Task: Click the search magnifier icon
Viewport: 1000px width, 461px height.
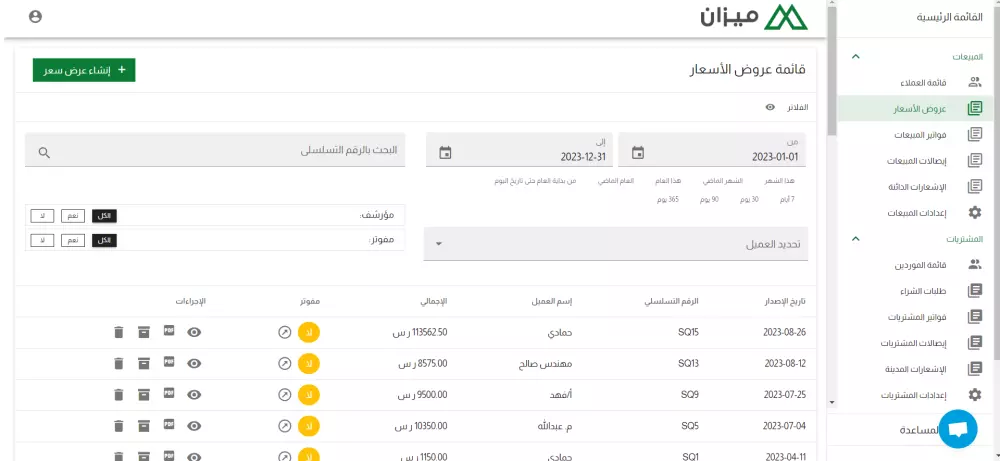Action: [x=44, y=152]
